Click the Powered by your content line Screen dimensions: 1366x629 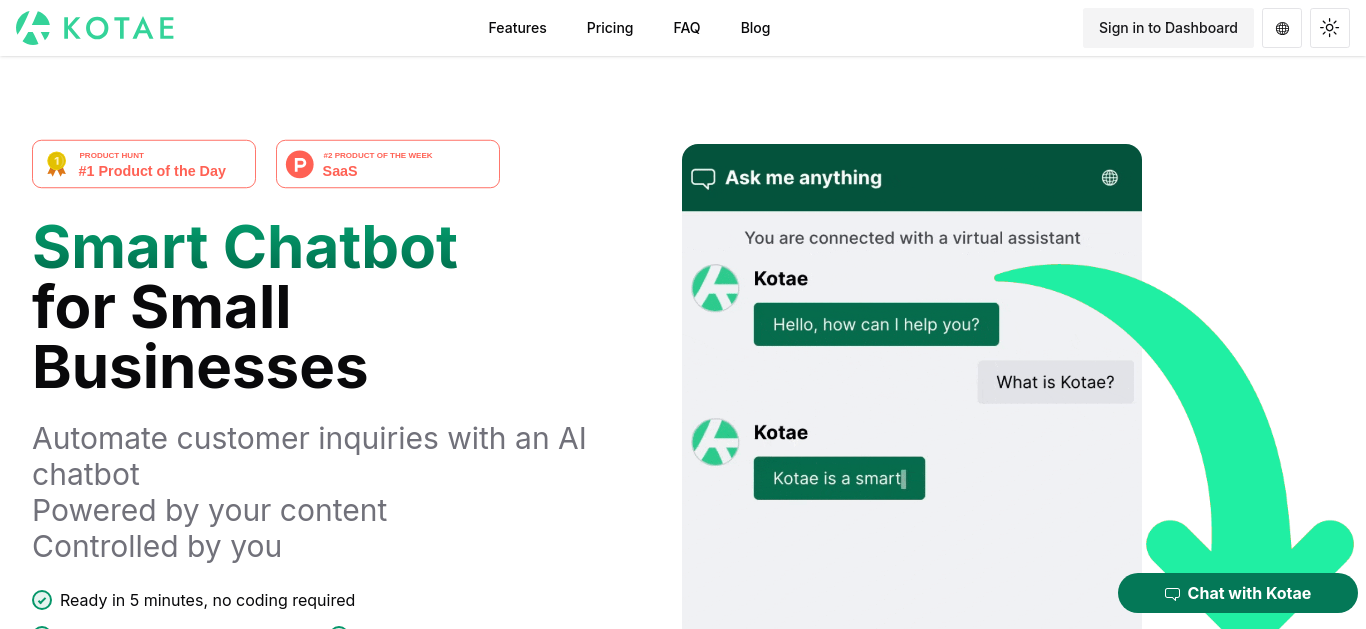[x=210, y=511]
